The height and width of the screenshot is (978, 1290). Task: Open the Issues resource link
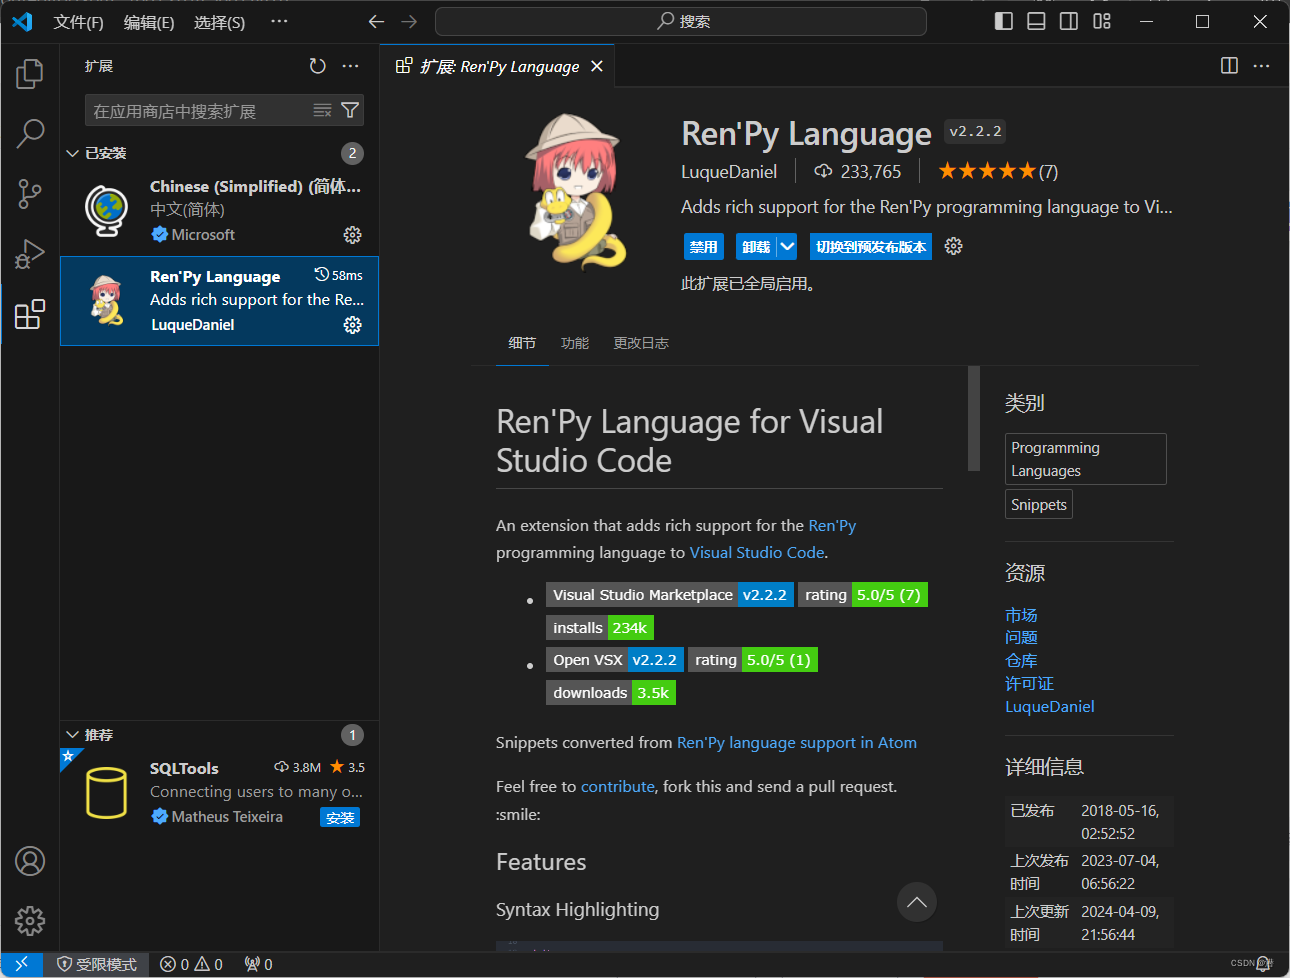tap(1021, 637)
